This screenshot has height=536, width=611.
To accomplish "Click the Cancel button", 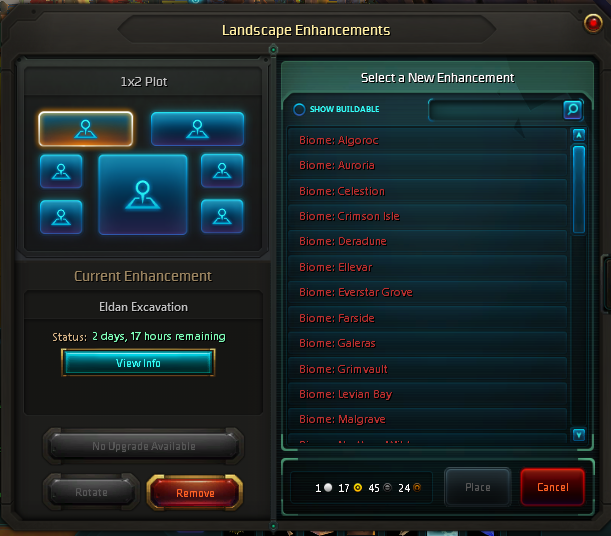I will click(553, 487).
